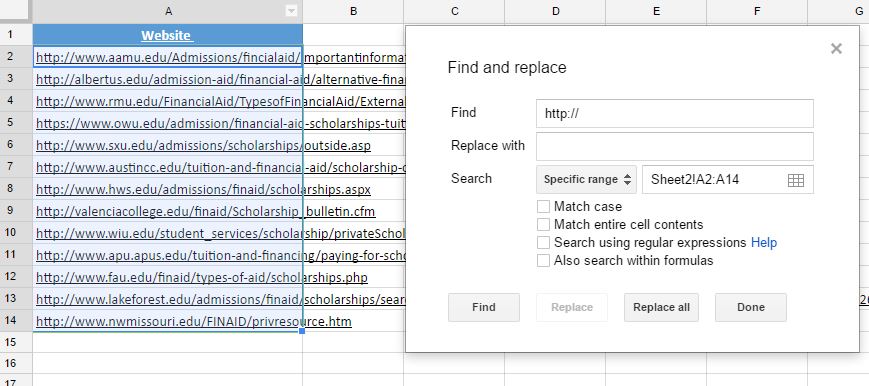Click the selection fill handle at A14

click(x=302, y=331)
